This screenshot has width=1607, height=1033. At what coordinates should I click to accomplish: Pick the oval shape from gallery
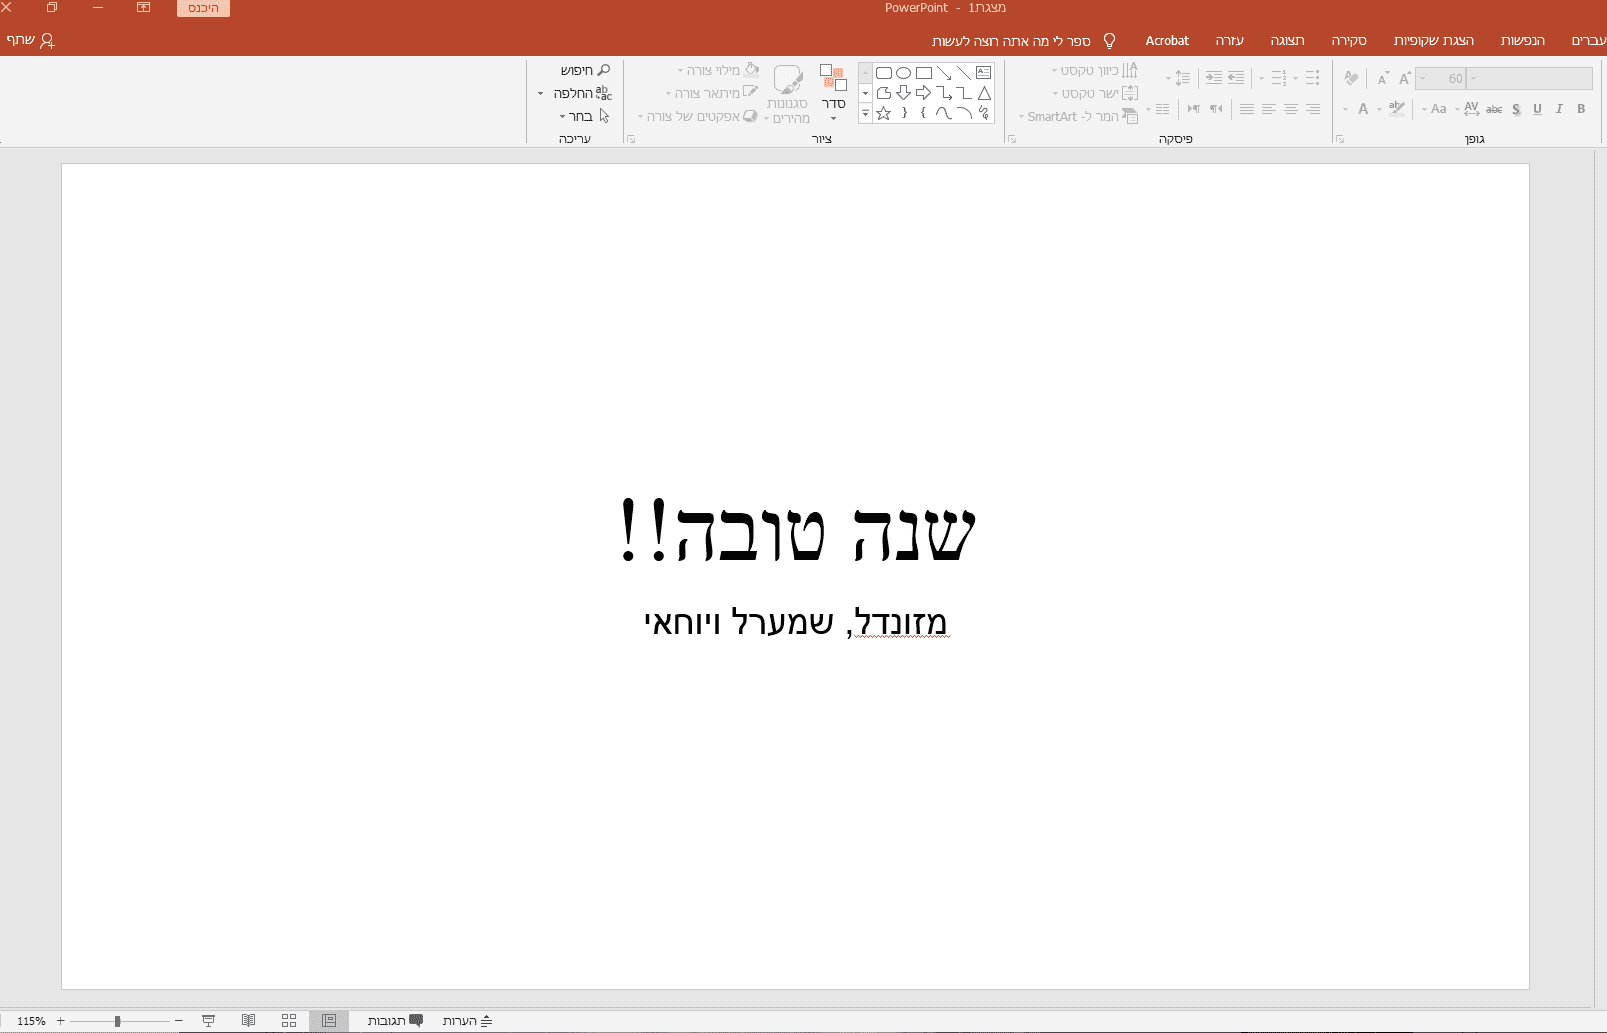point(904,73)
